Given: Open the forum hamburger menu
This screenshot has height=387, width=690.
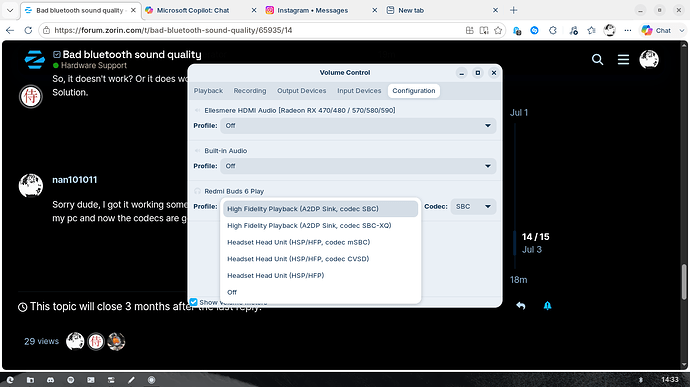Looking at the screenshot, I should click(x=623, y=59).
